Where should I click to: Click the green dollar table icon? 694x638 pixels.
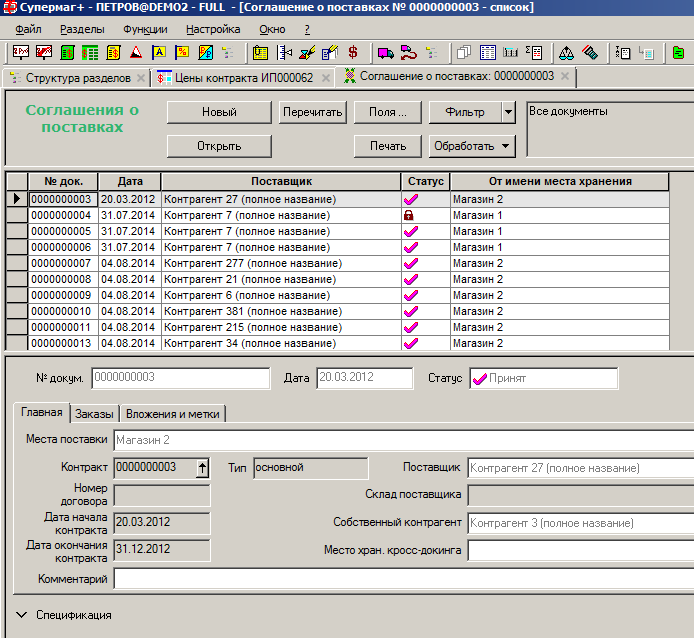coord(90,53)
